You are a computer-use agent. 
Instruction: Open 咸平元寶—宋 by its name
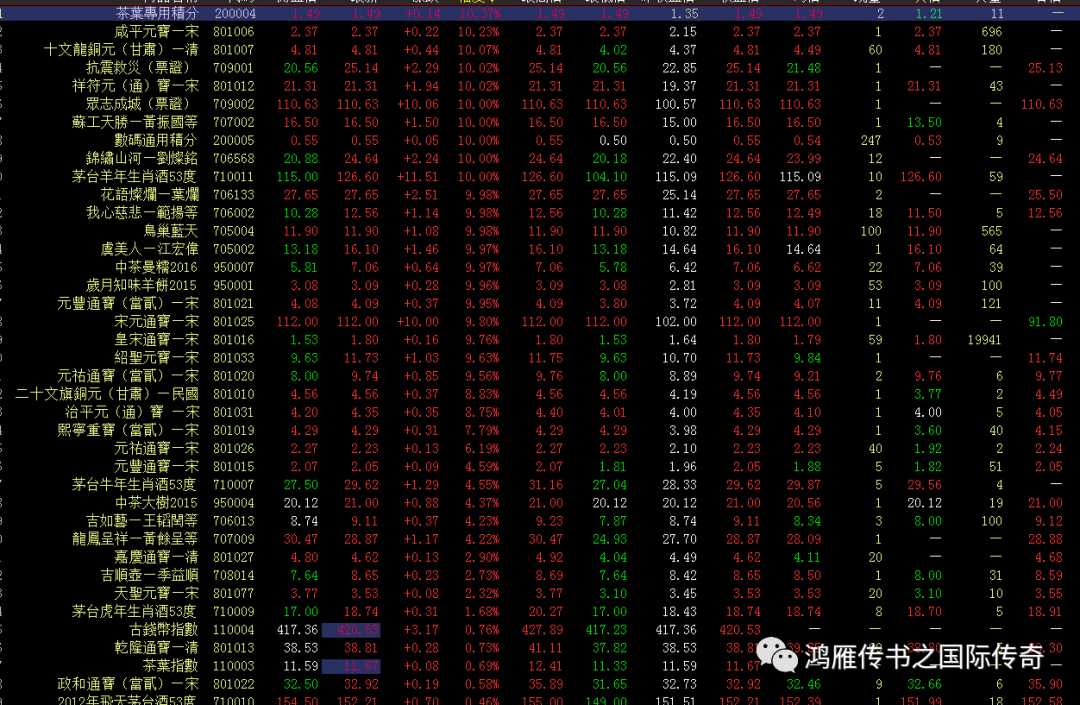pos(157,32)
